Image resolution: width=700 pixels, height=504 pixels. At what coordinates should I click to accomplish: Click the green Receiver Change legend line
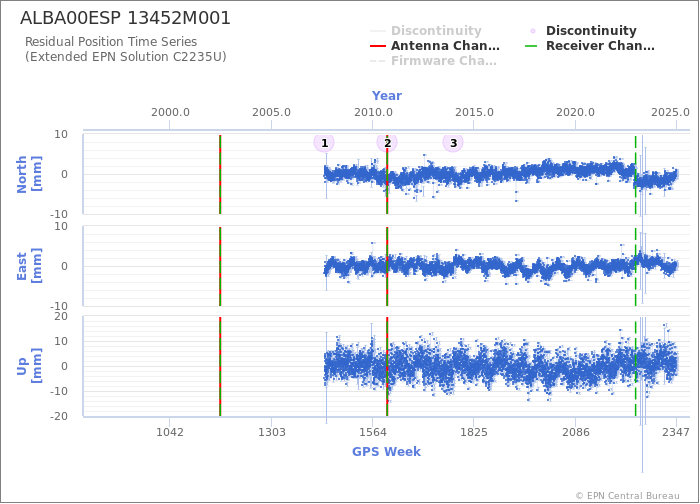[531, 46]
